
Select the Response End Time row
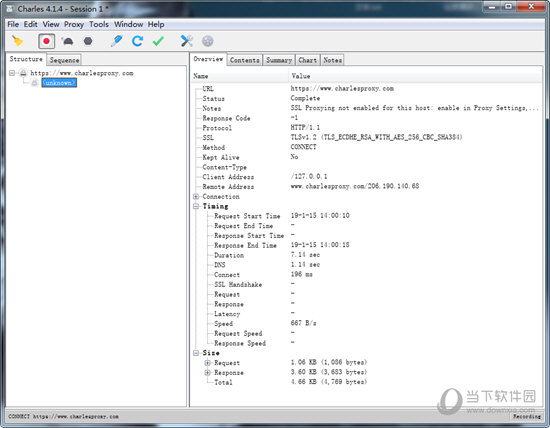point(367,245)
